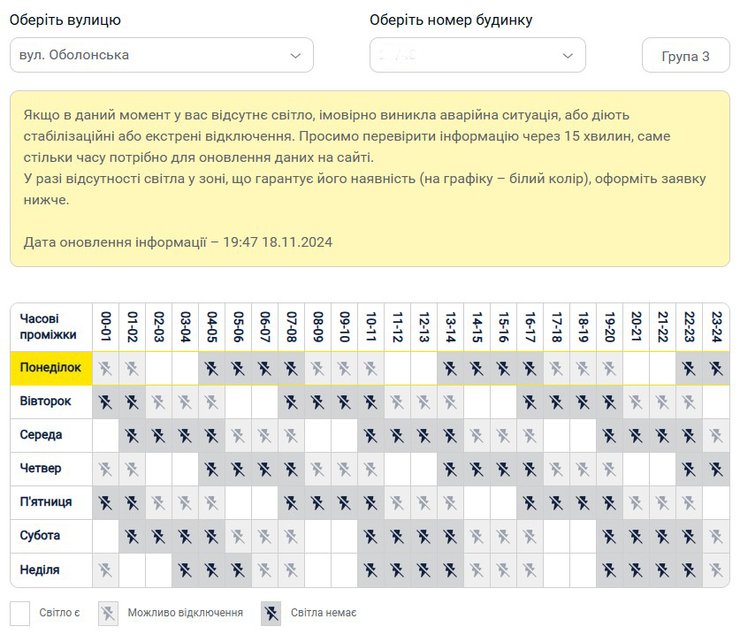Click the Можливо відключення legend label

[x=185, y=613]
